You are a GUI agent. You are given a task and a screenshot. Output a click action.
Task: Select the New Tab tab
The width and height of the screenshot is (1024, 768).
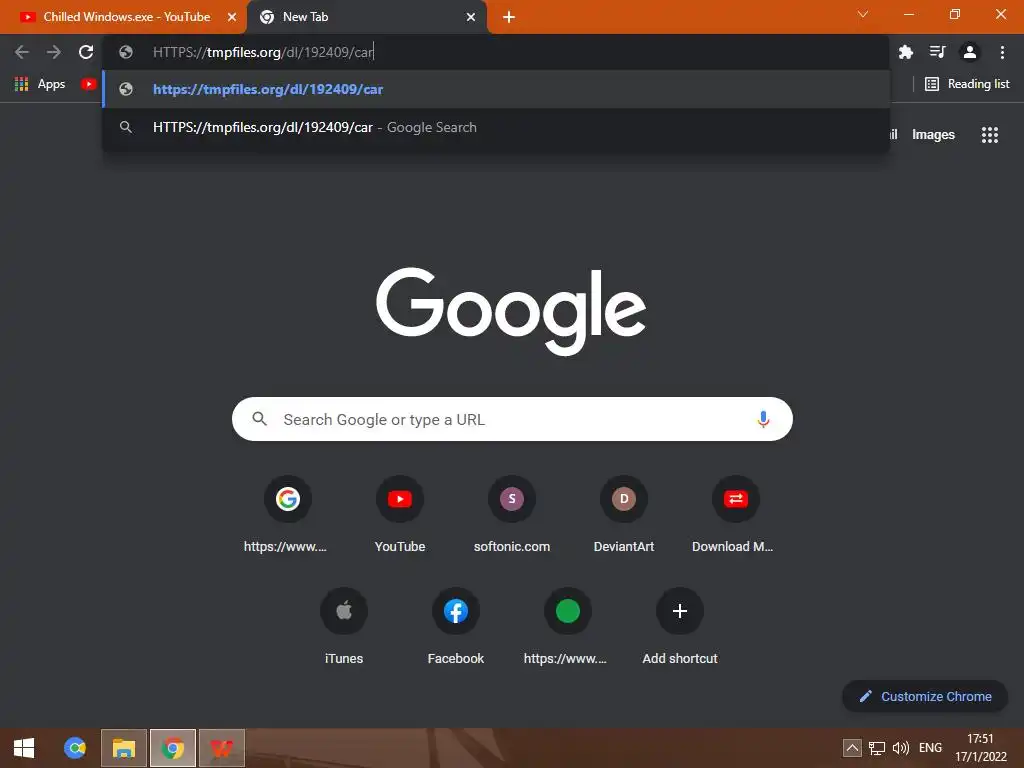click(x=366, y=17)
